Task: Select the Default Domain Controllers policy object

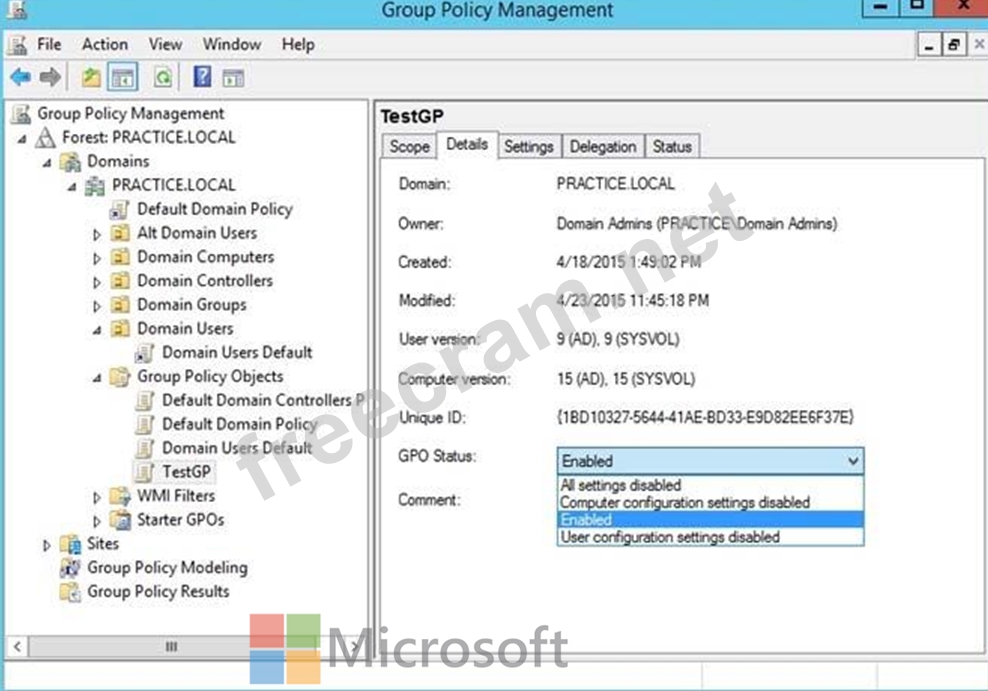Action: pyautogui.click(x=263, y=401)
